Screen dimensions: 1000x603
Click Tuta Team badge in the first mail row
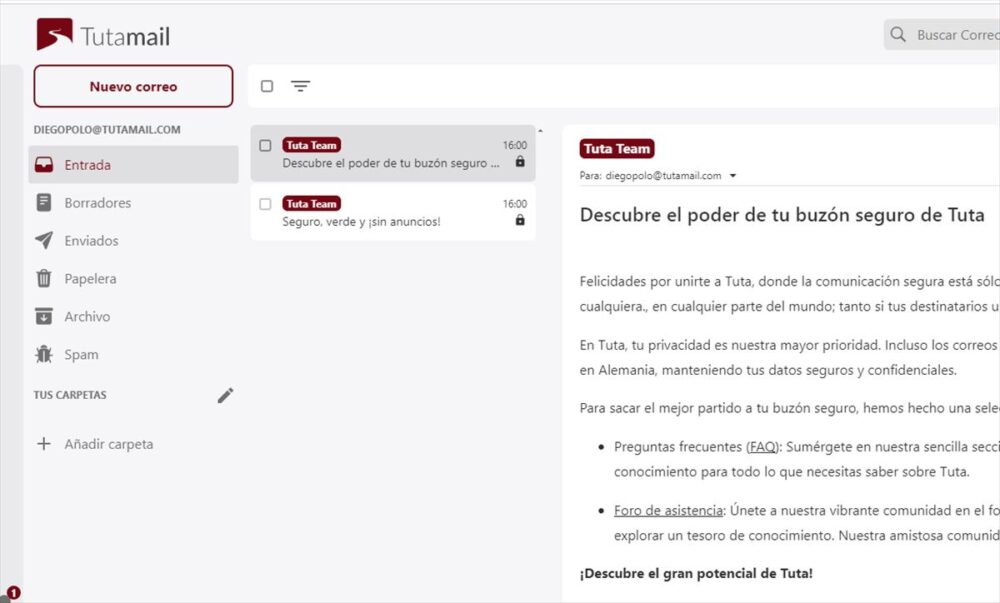coord(311,145)
